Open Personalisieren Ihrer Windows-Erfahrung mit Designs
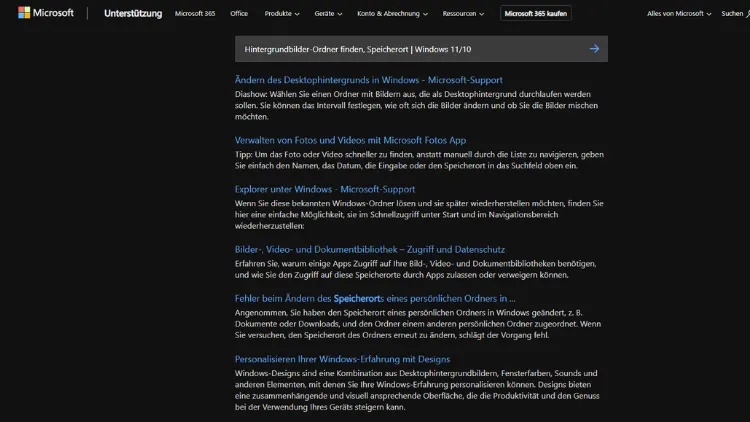 click(x=342, y=359)
